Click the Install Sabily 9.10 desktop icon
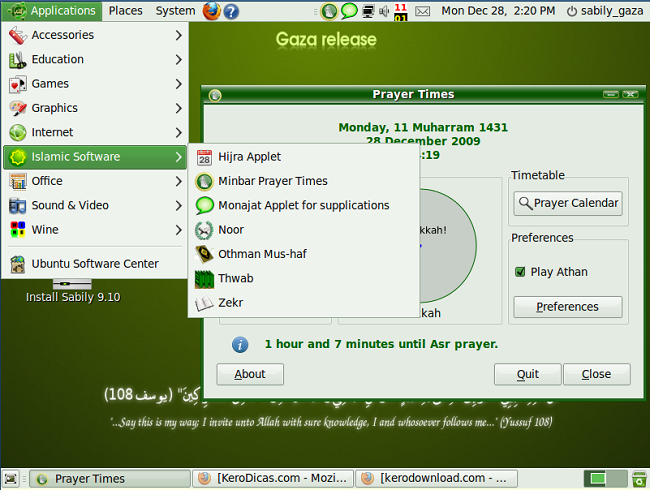The image size is (650, 490). tap(73, 290)
